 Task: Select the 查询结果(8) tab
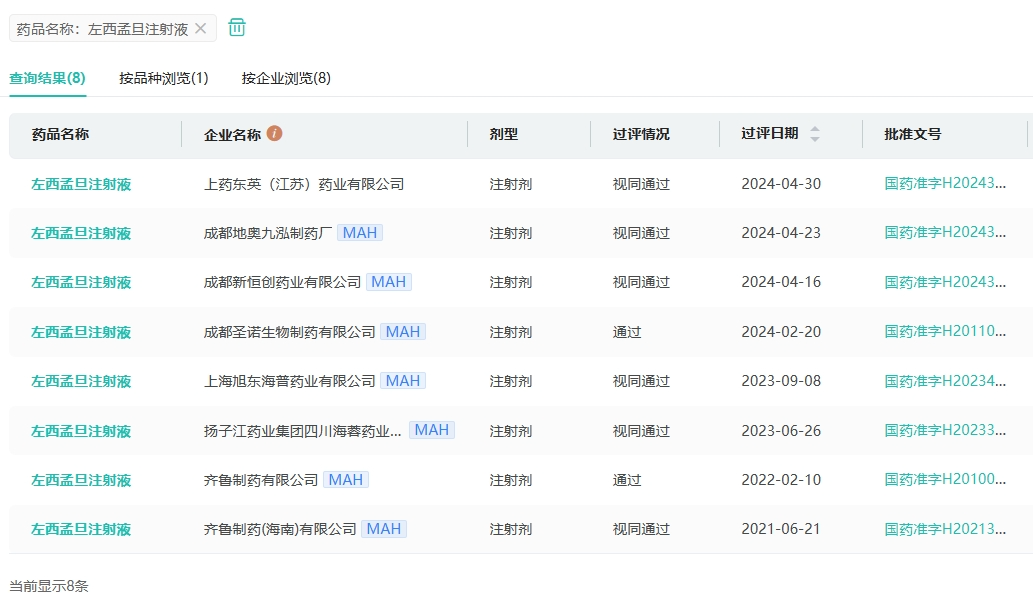coord(48,78)
